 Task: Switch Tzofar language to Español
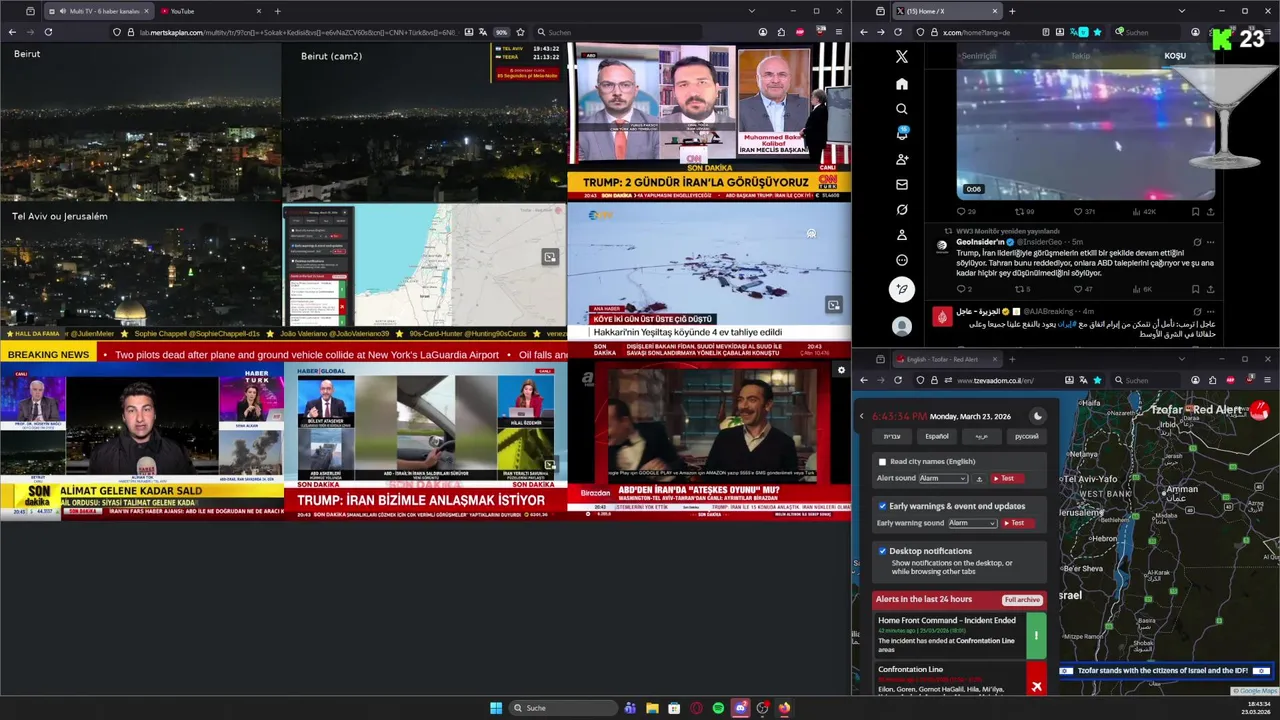point(937,436)
